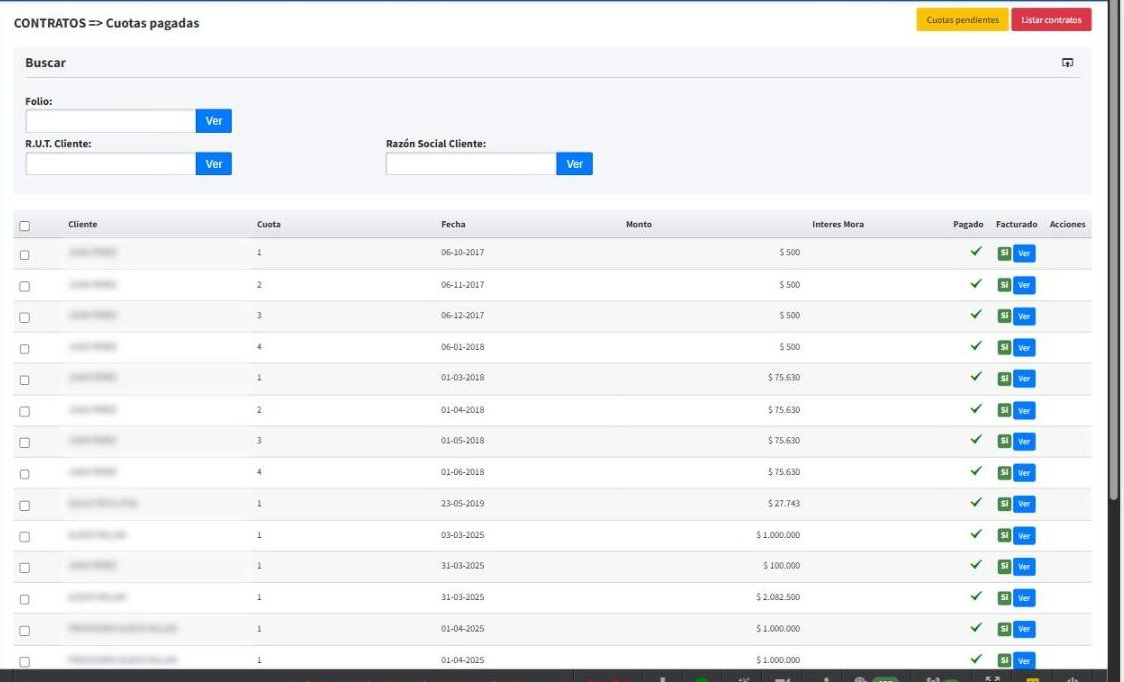Check the row dated 06-10-2017
Screen dimensions: 1124x682
pos(24,255)
